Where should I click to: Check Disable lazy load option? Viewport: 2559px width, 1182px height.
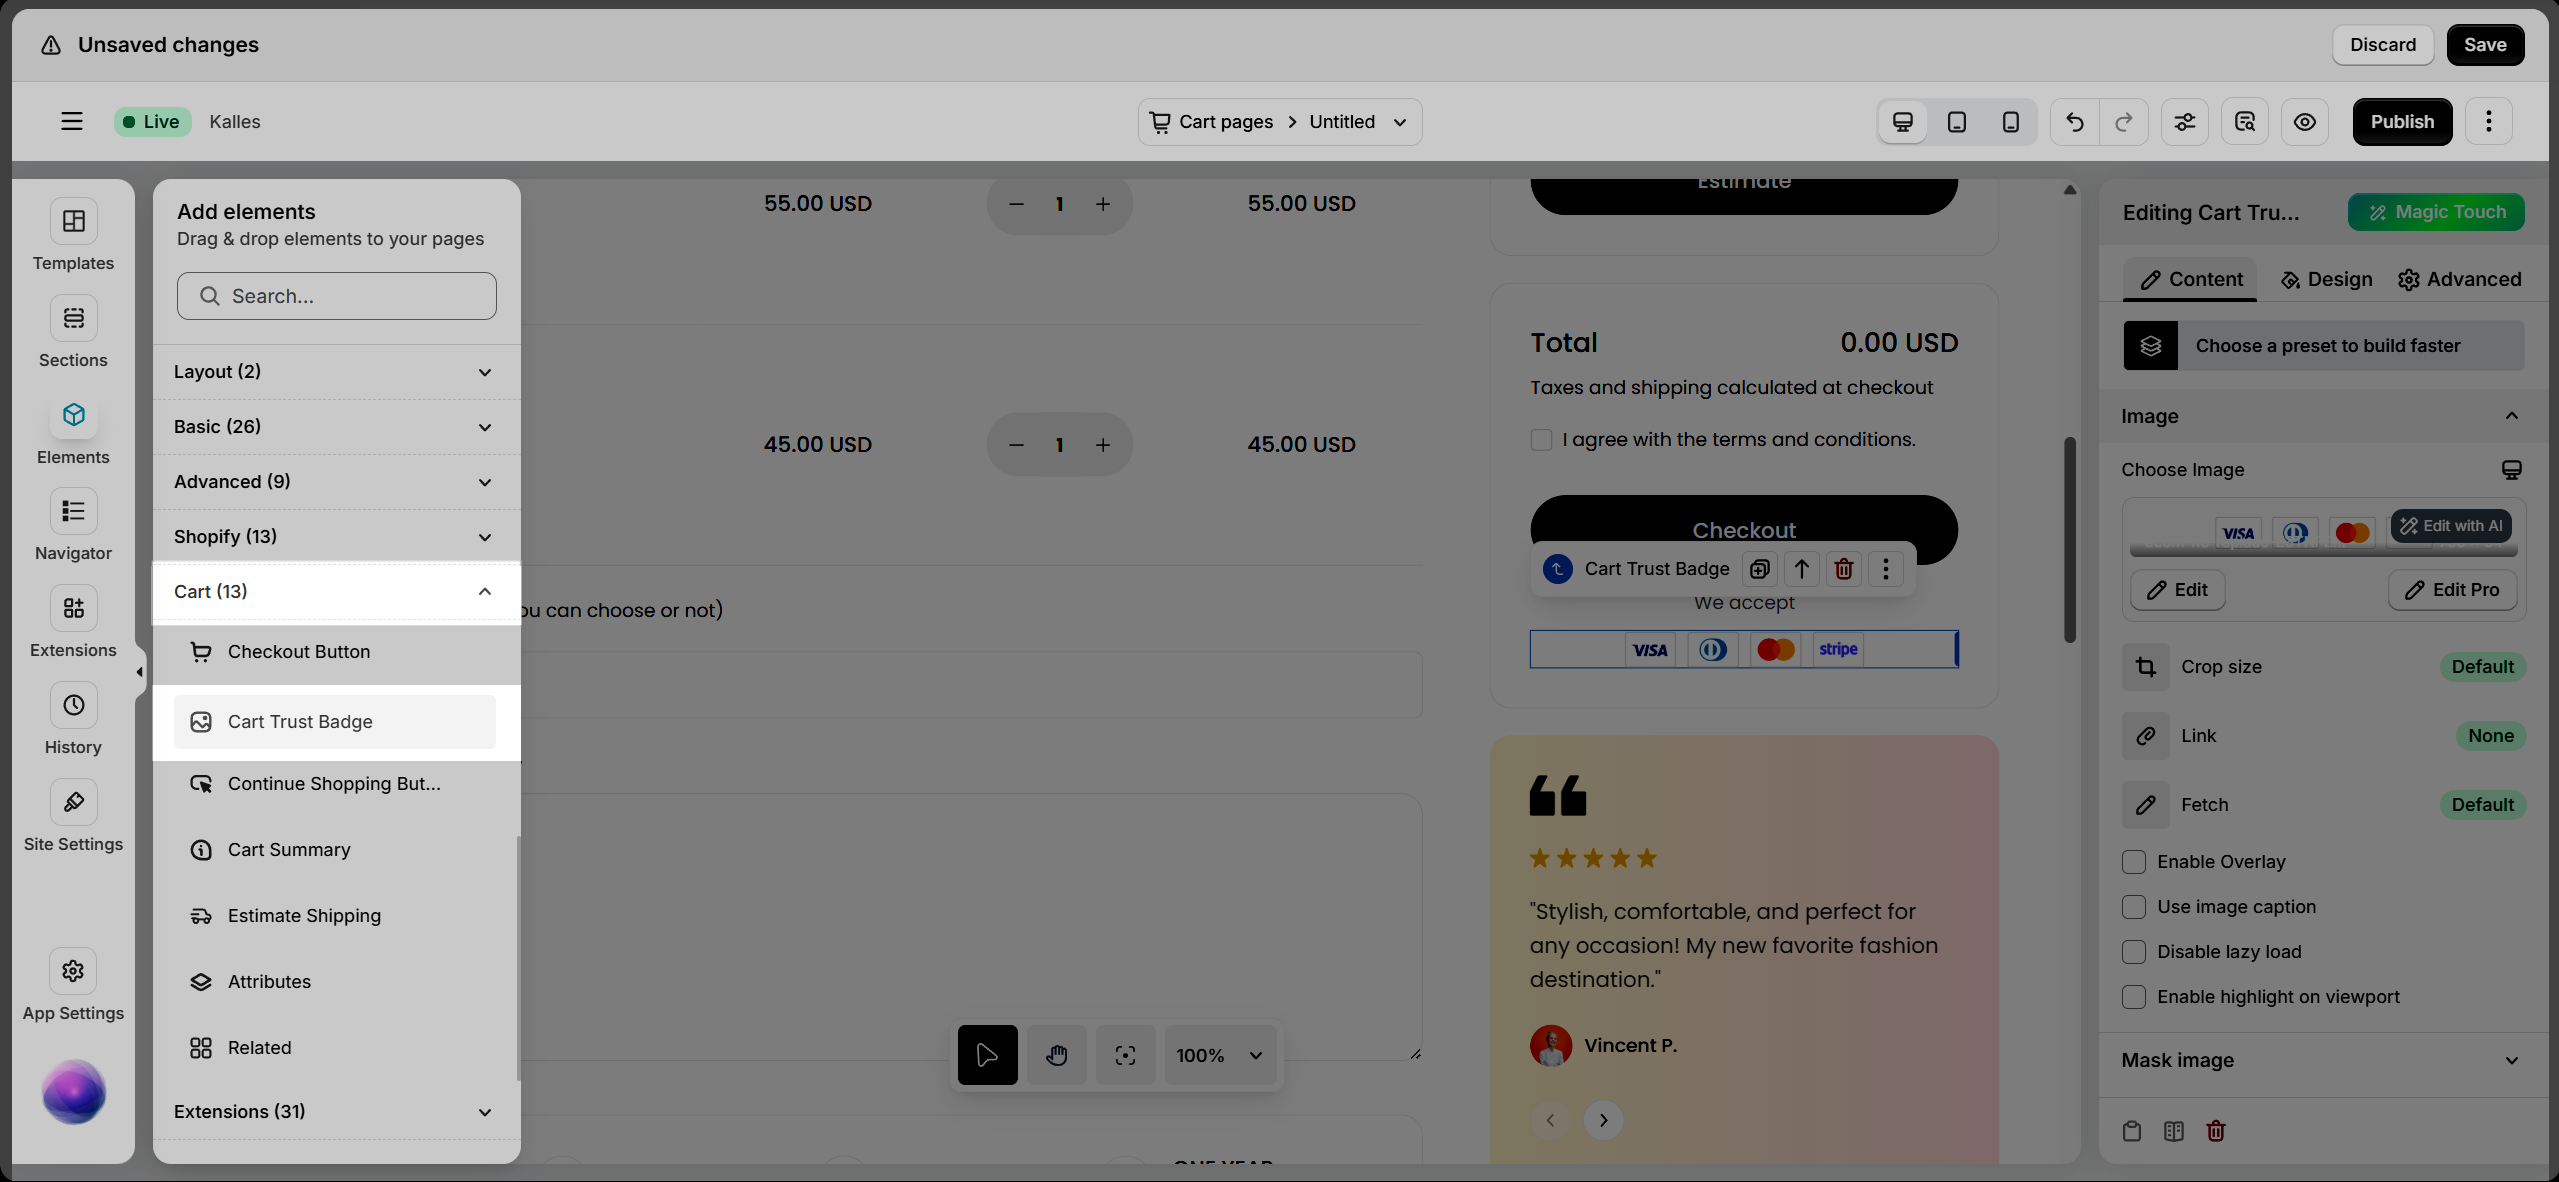pos(2134,952)
